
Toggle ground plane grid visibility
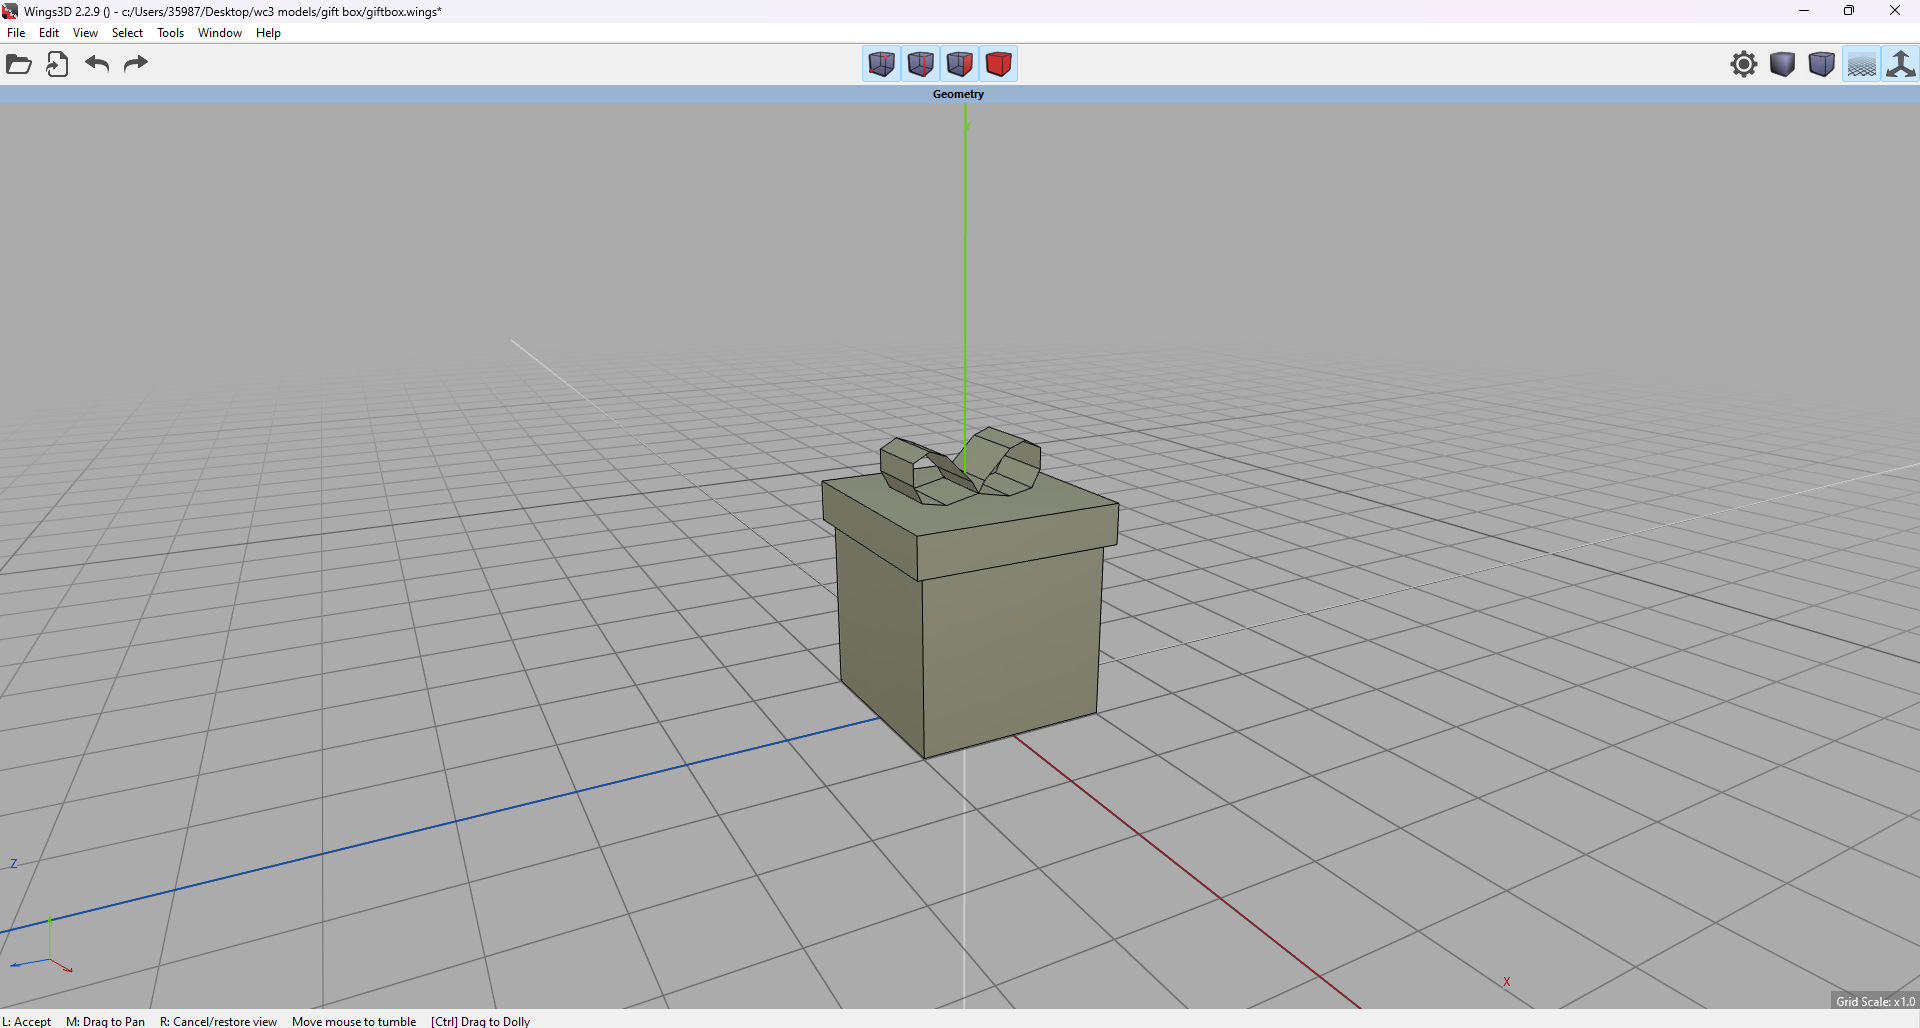1862,64
